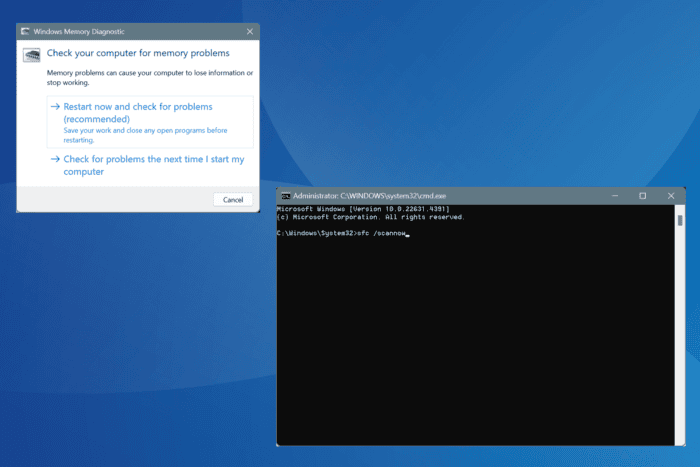700x467 pixels.
Task: Click the arrow beside next-time check option
Action: coord(55,159)
